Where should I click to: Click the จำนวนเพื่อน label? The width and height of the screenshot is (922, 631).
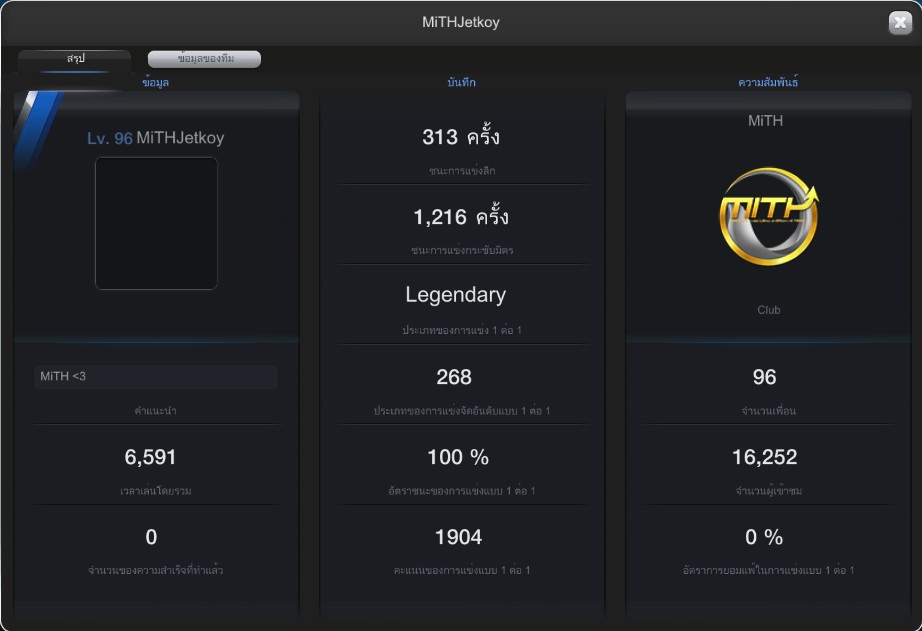[x=768, y=410]
